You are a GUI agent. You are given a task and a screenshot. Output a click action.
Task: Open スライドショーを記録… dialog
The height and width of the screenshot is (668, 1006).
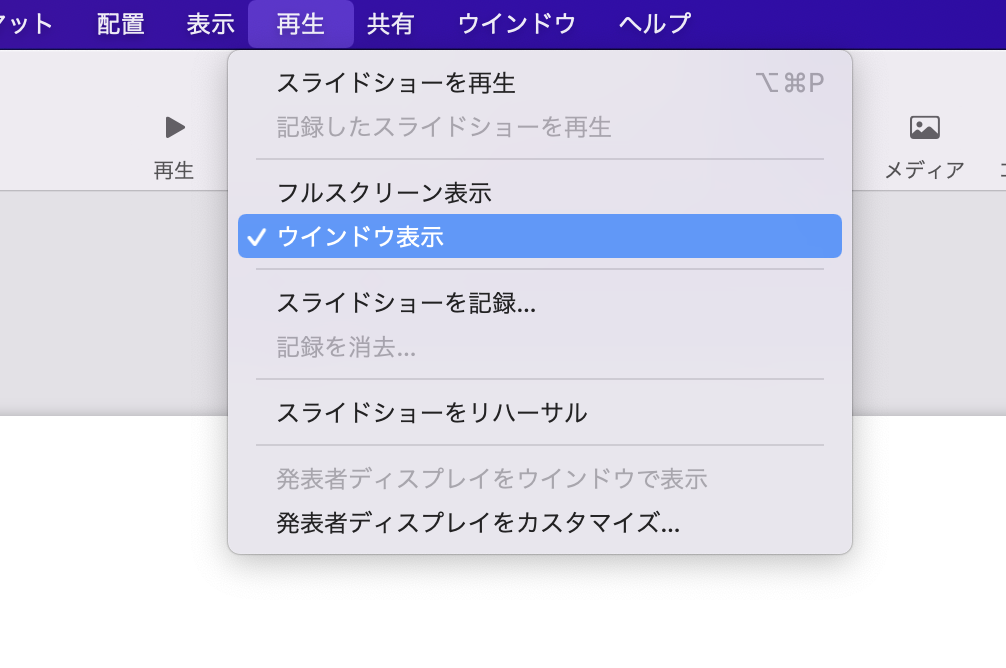(406, 303)
